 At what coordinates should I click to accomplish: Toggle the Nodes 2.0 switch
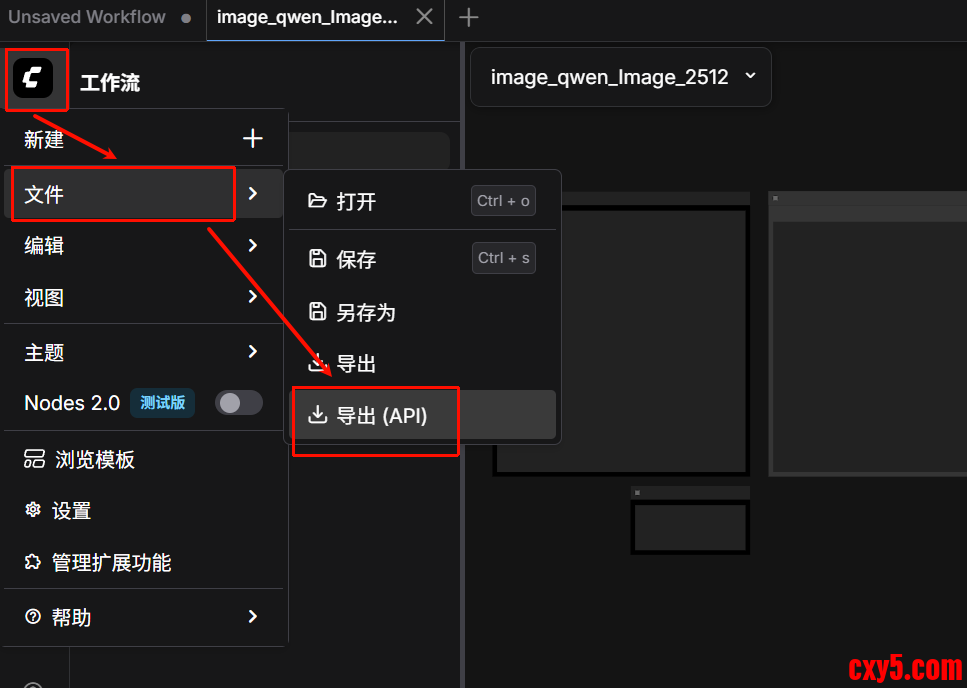[x=239, y=403]
